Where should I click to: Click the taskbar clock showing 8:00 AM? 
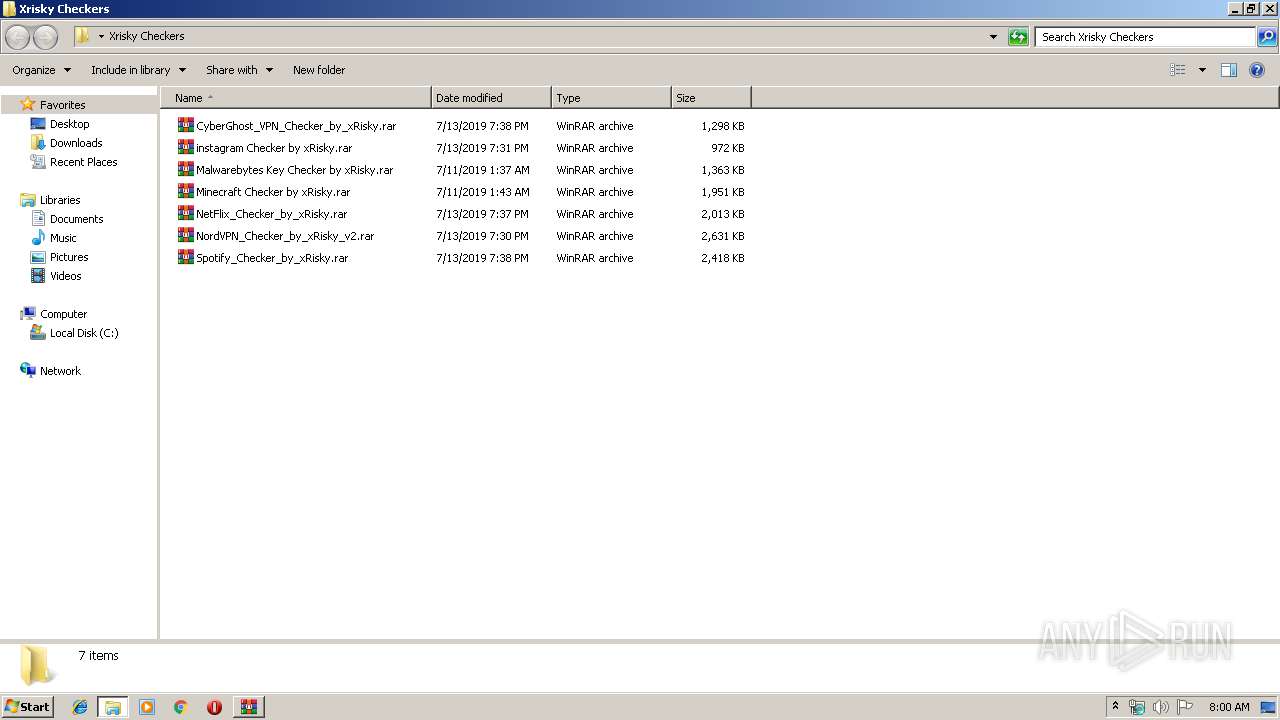(1229, 707)
